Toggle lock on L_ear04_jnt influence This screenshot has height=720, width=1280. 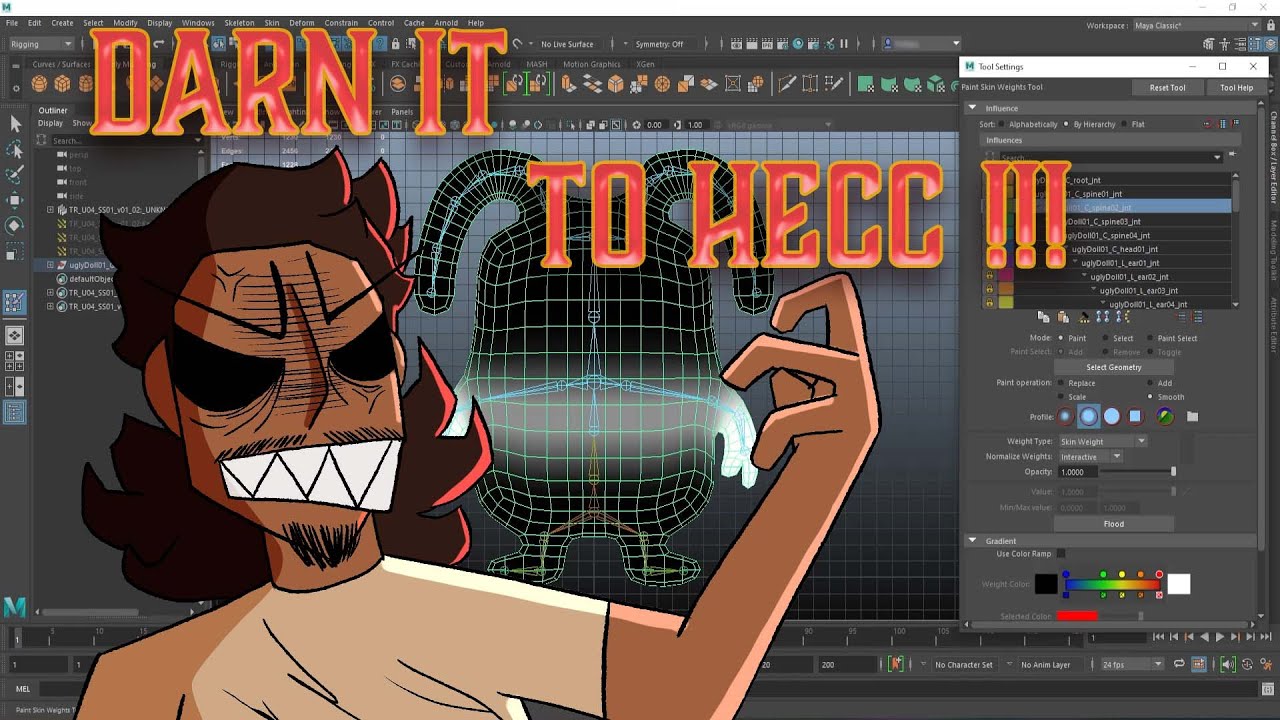coord(989,304)
